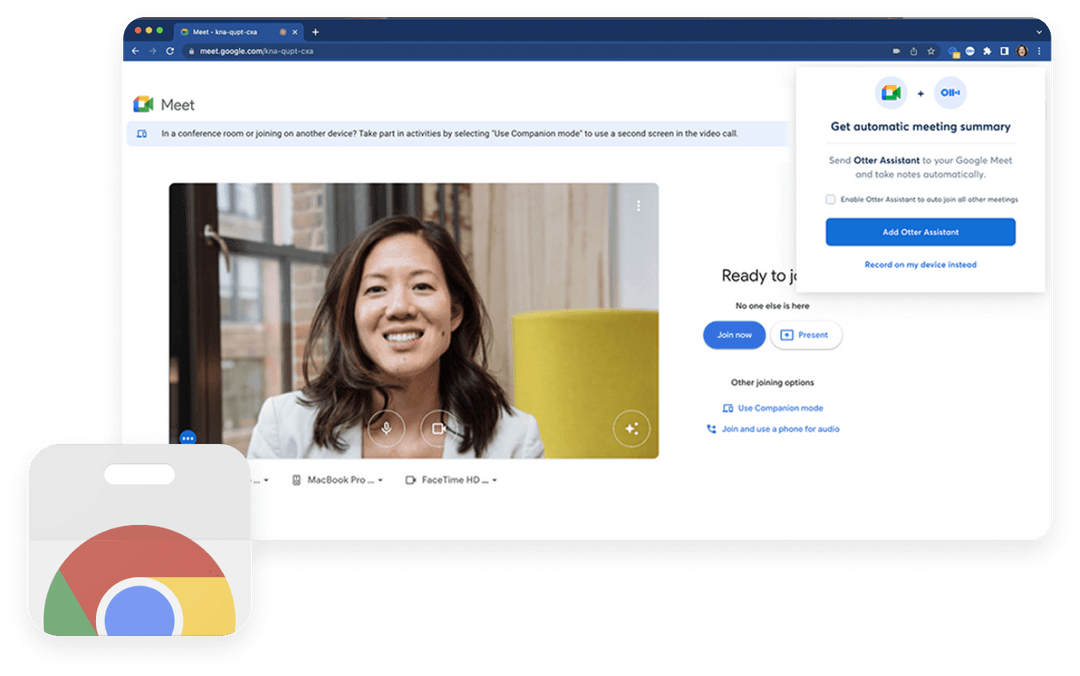Open the Chrome extensions puzzle icon
Viewport: 1080px width, 676px height.
click(x=988, y=50)
